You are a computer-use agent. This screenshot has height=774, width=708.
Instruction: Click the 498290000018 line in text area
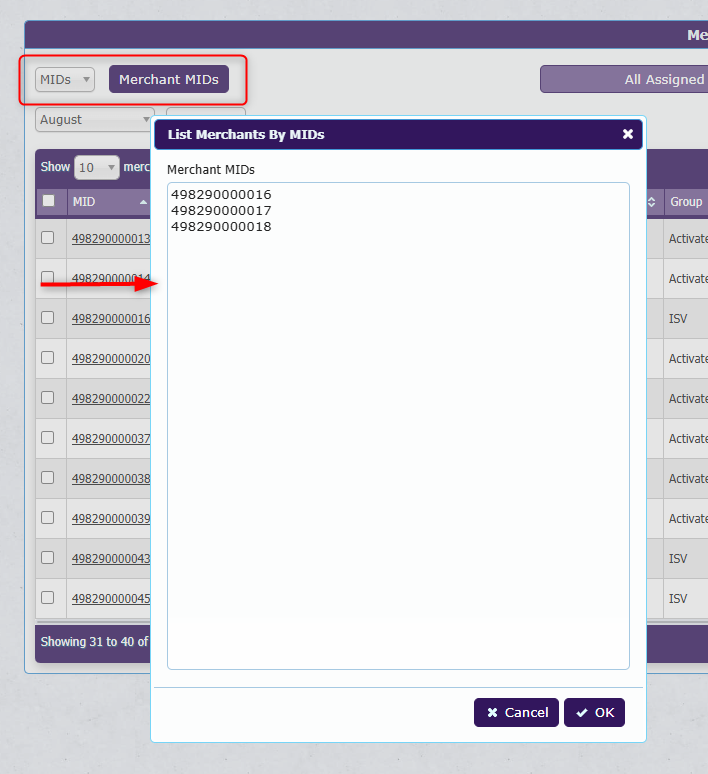tap(221, 227)
